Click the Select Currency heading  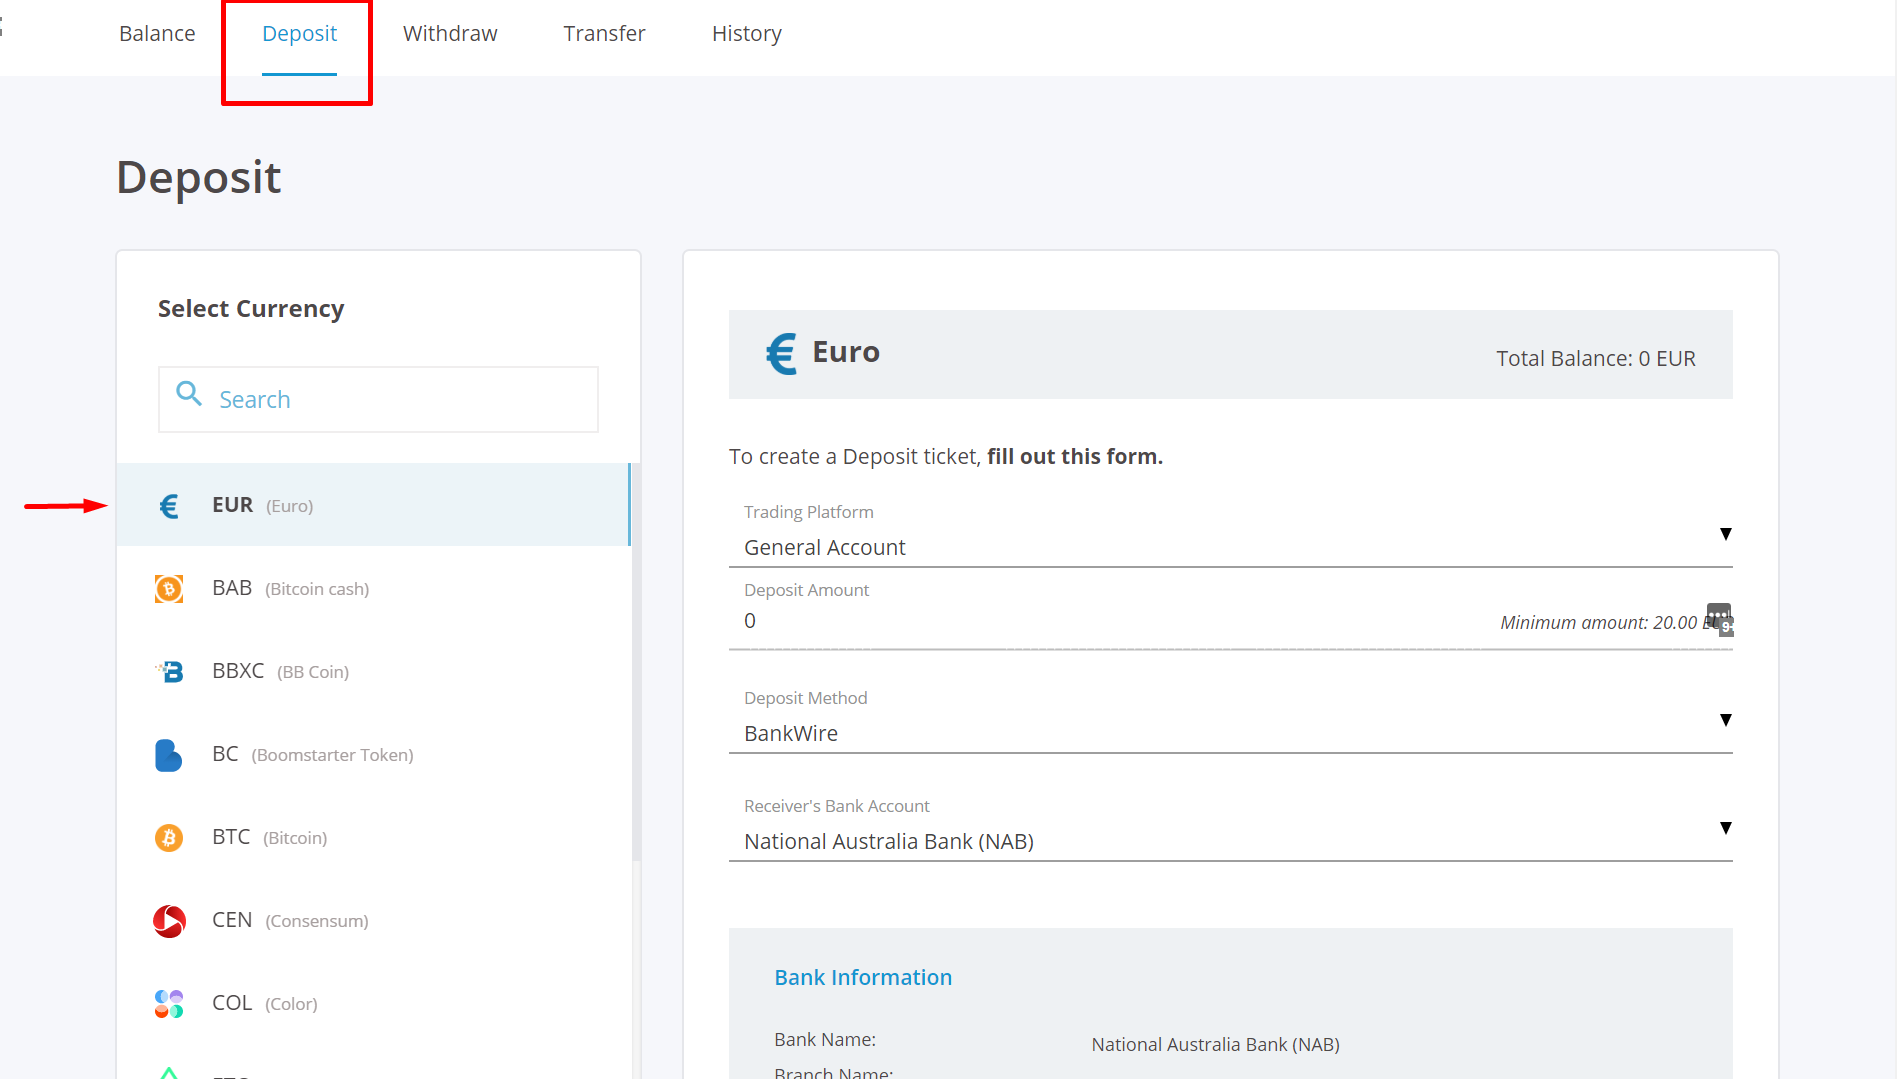tap(251, 309)
